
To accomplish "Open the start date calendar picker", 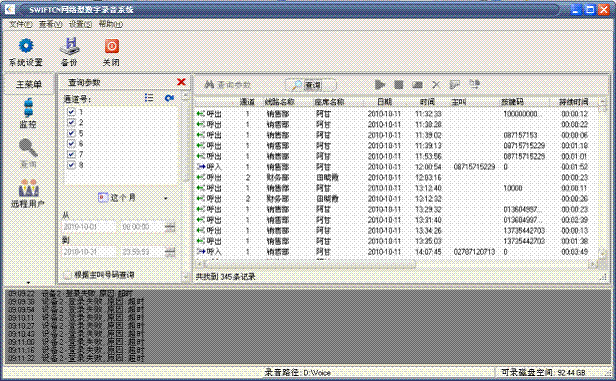I will [170, 227].
